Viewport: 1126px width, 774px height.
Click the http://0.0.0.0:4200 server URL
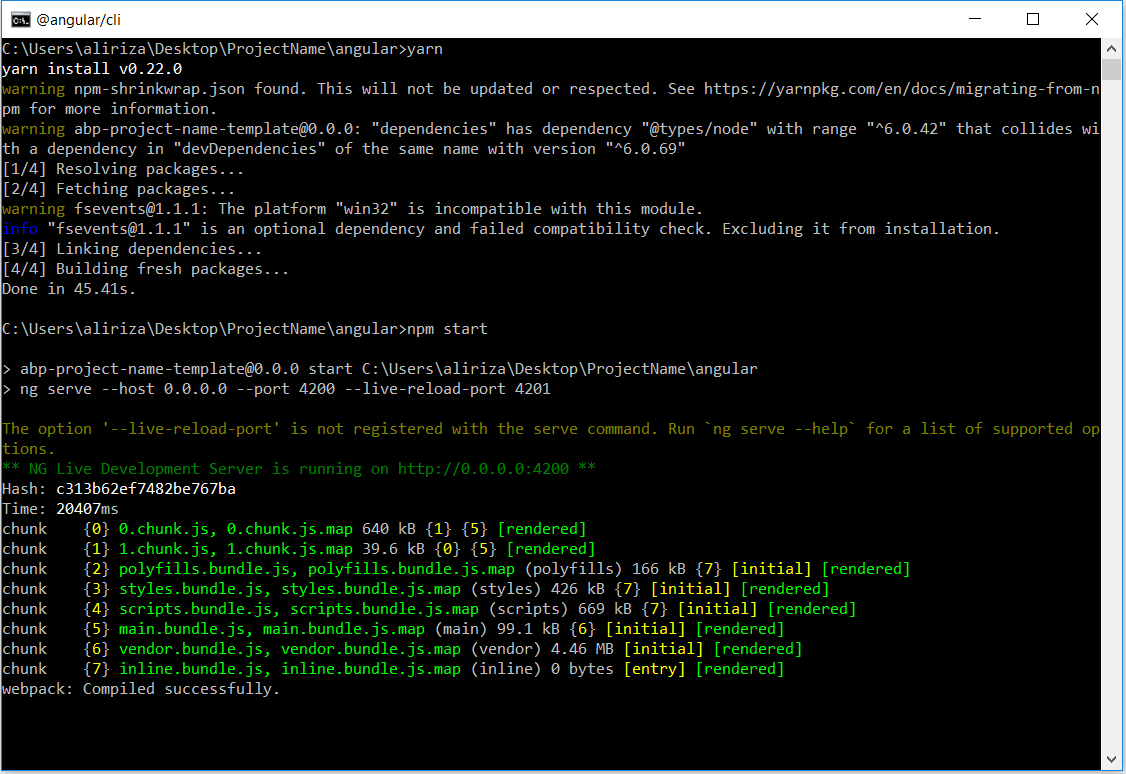483,469
